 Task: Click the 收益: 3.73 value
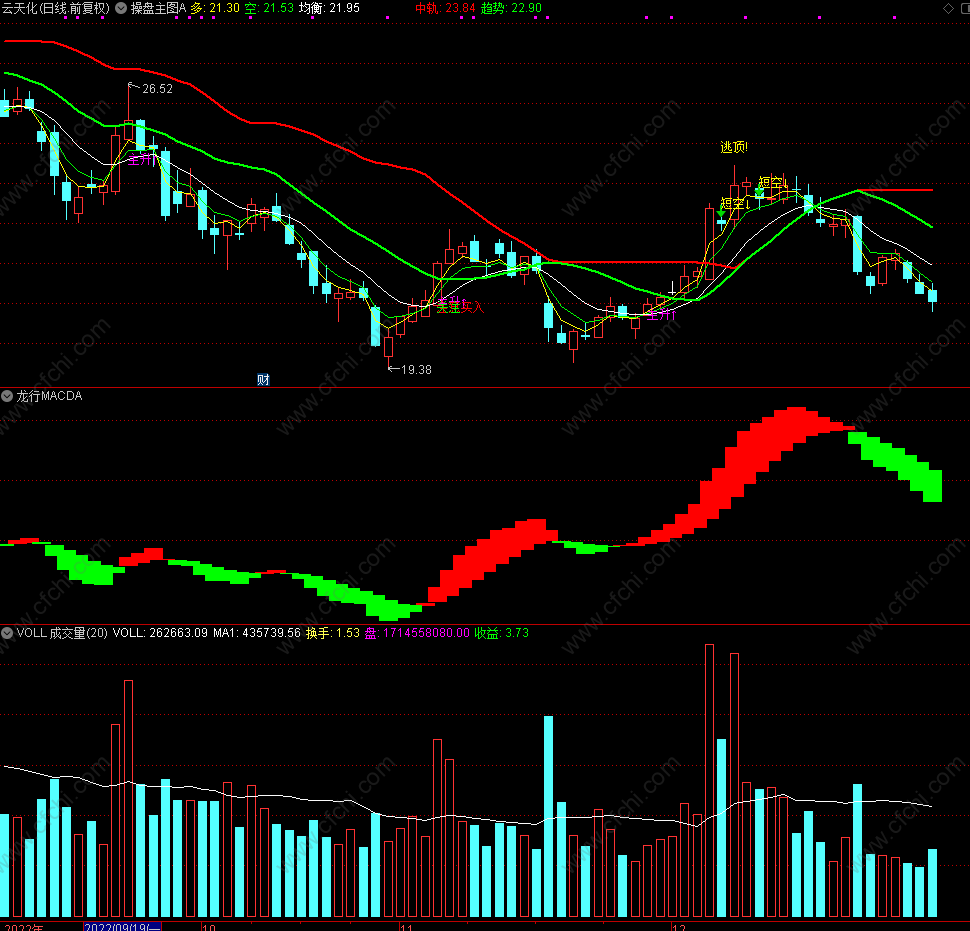tap(502, 633)
